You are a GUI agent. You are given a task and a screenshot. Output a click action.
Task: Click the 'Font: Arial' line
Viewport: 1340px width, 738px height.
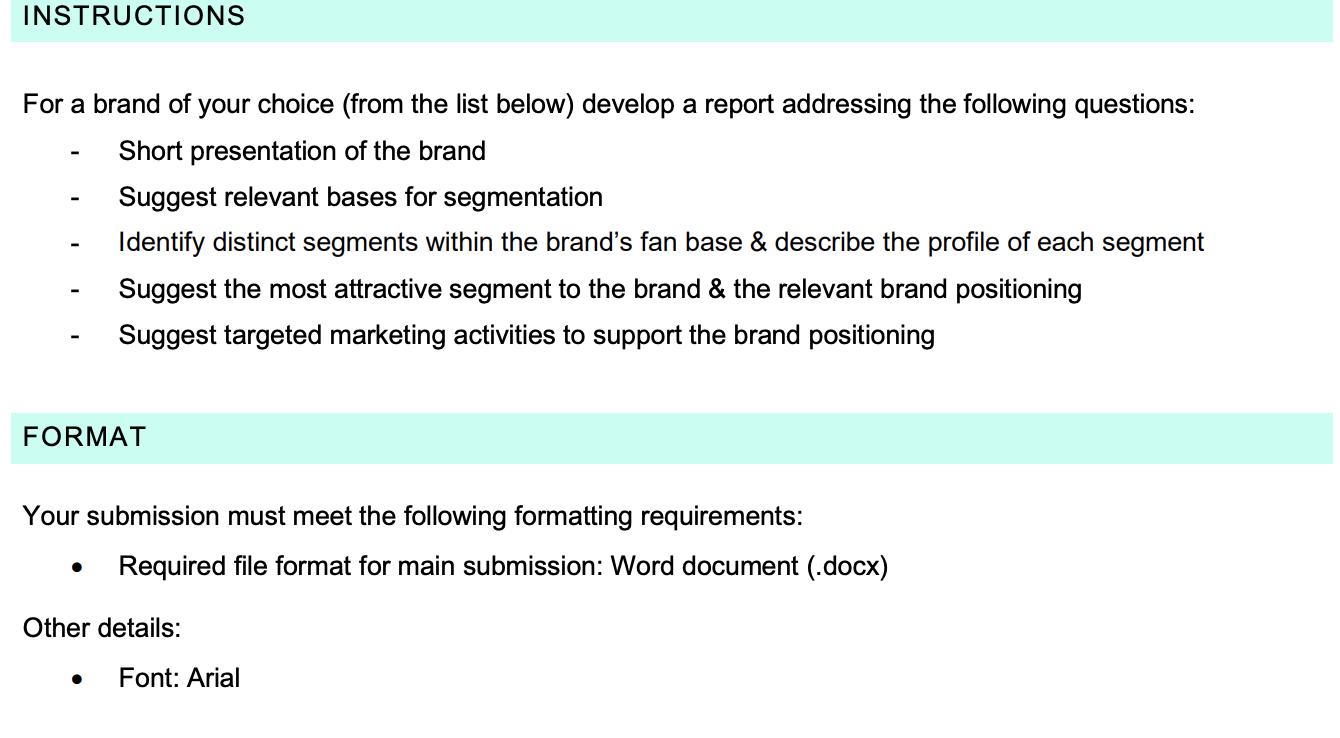pos(179,678)
